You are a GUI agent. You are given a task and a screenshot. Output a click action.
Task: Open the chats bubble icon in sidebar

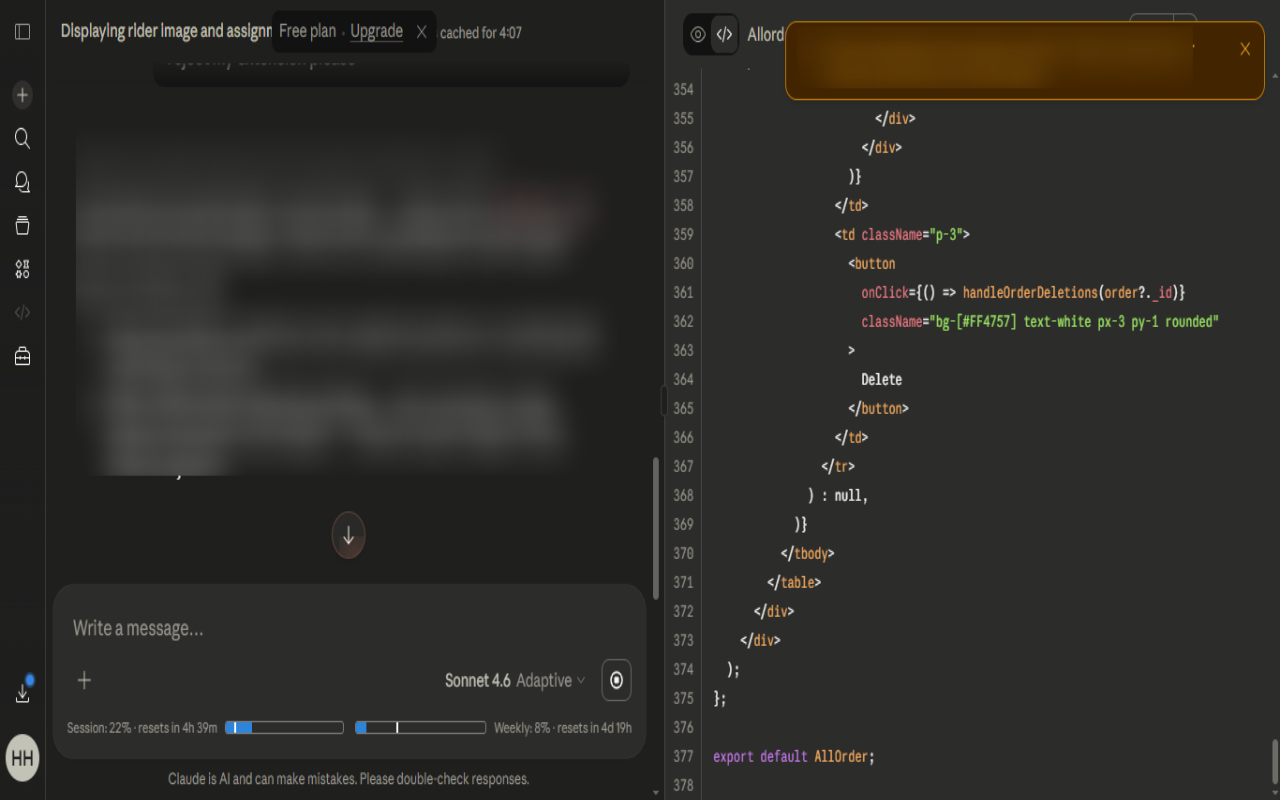pyautogui.click(x=22, y=182)
